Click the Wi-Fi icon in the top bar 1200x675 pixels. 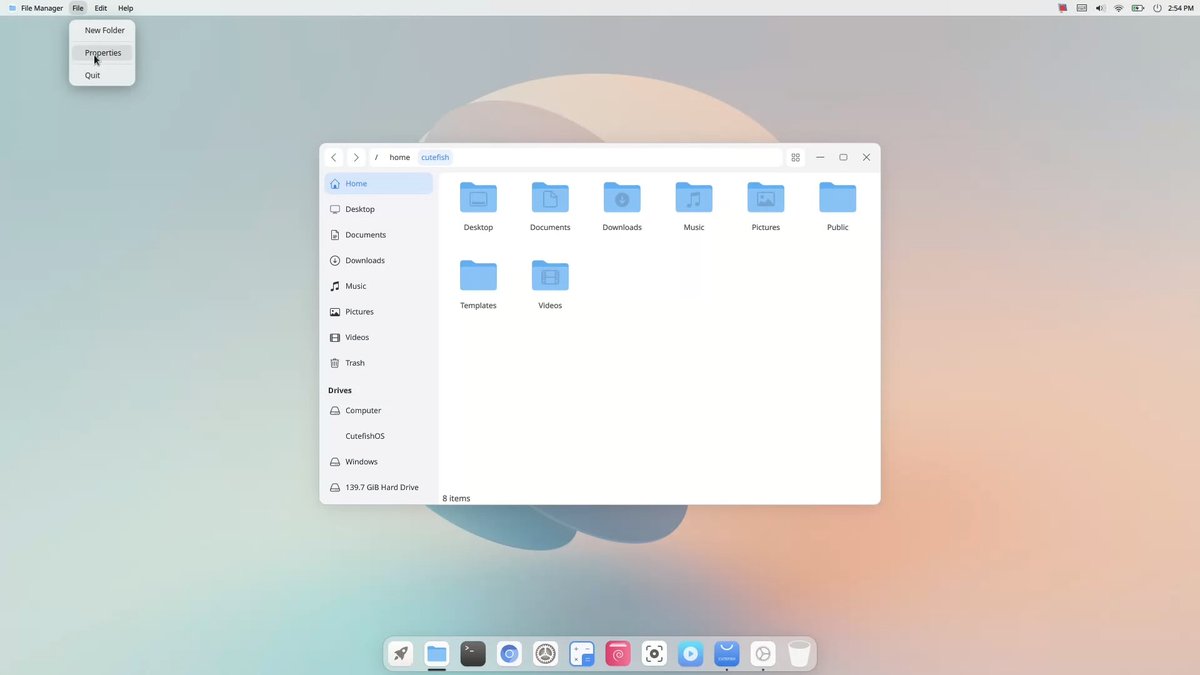point(1119,8)
